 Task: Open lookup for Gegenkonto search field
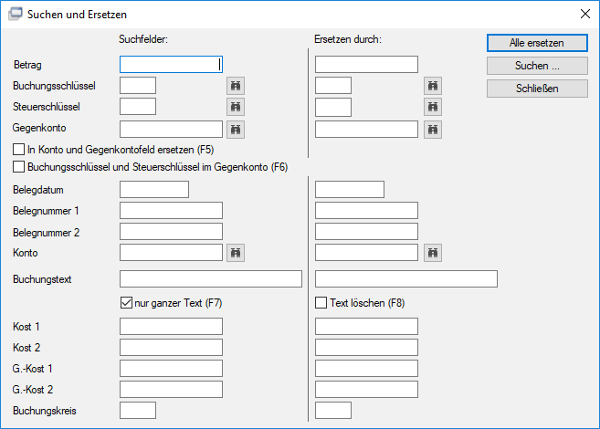(235, 129)
